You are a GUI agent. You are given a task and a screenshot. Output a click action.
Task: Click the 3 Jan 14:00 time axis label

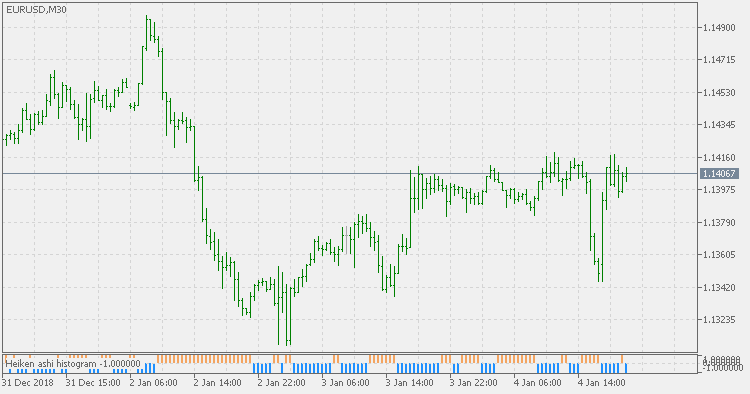(409, 383)
